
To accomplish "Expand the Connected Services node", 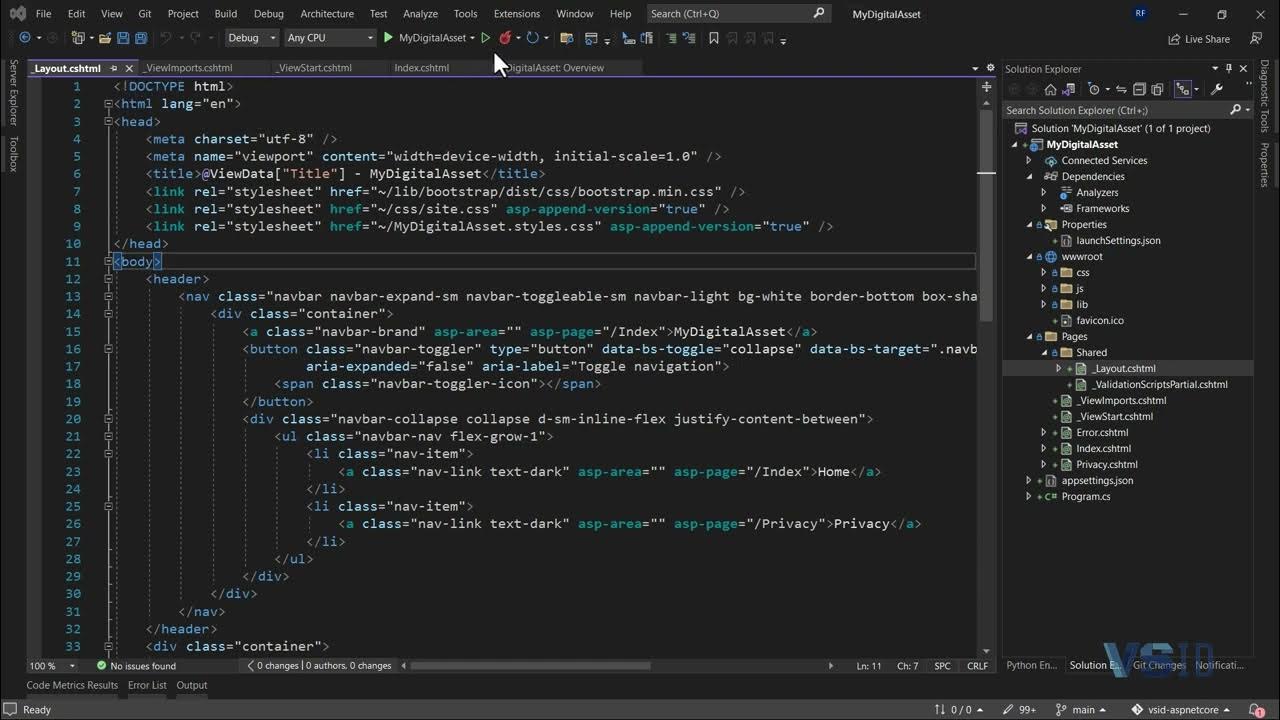I will [x=1028, y=160].
